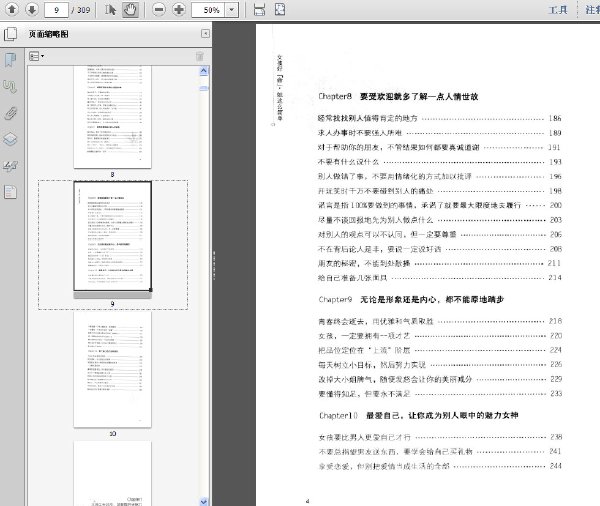Open the Attachments paperclip panel
This screenshot has height=506, width=600.
tap(10, 113)
